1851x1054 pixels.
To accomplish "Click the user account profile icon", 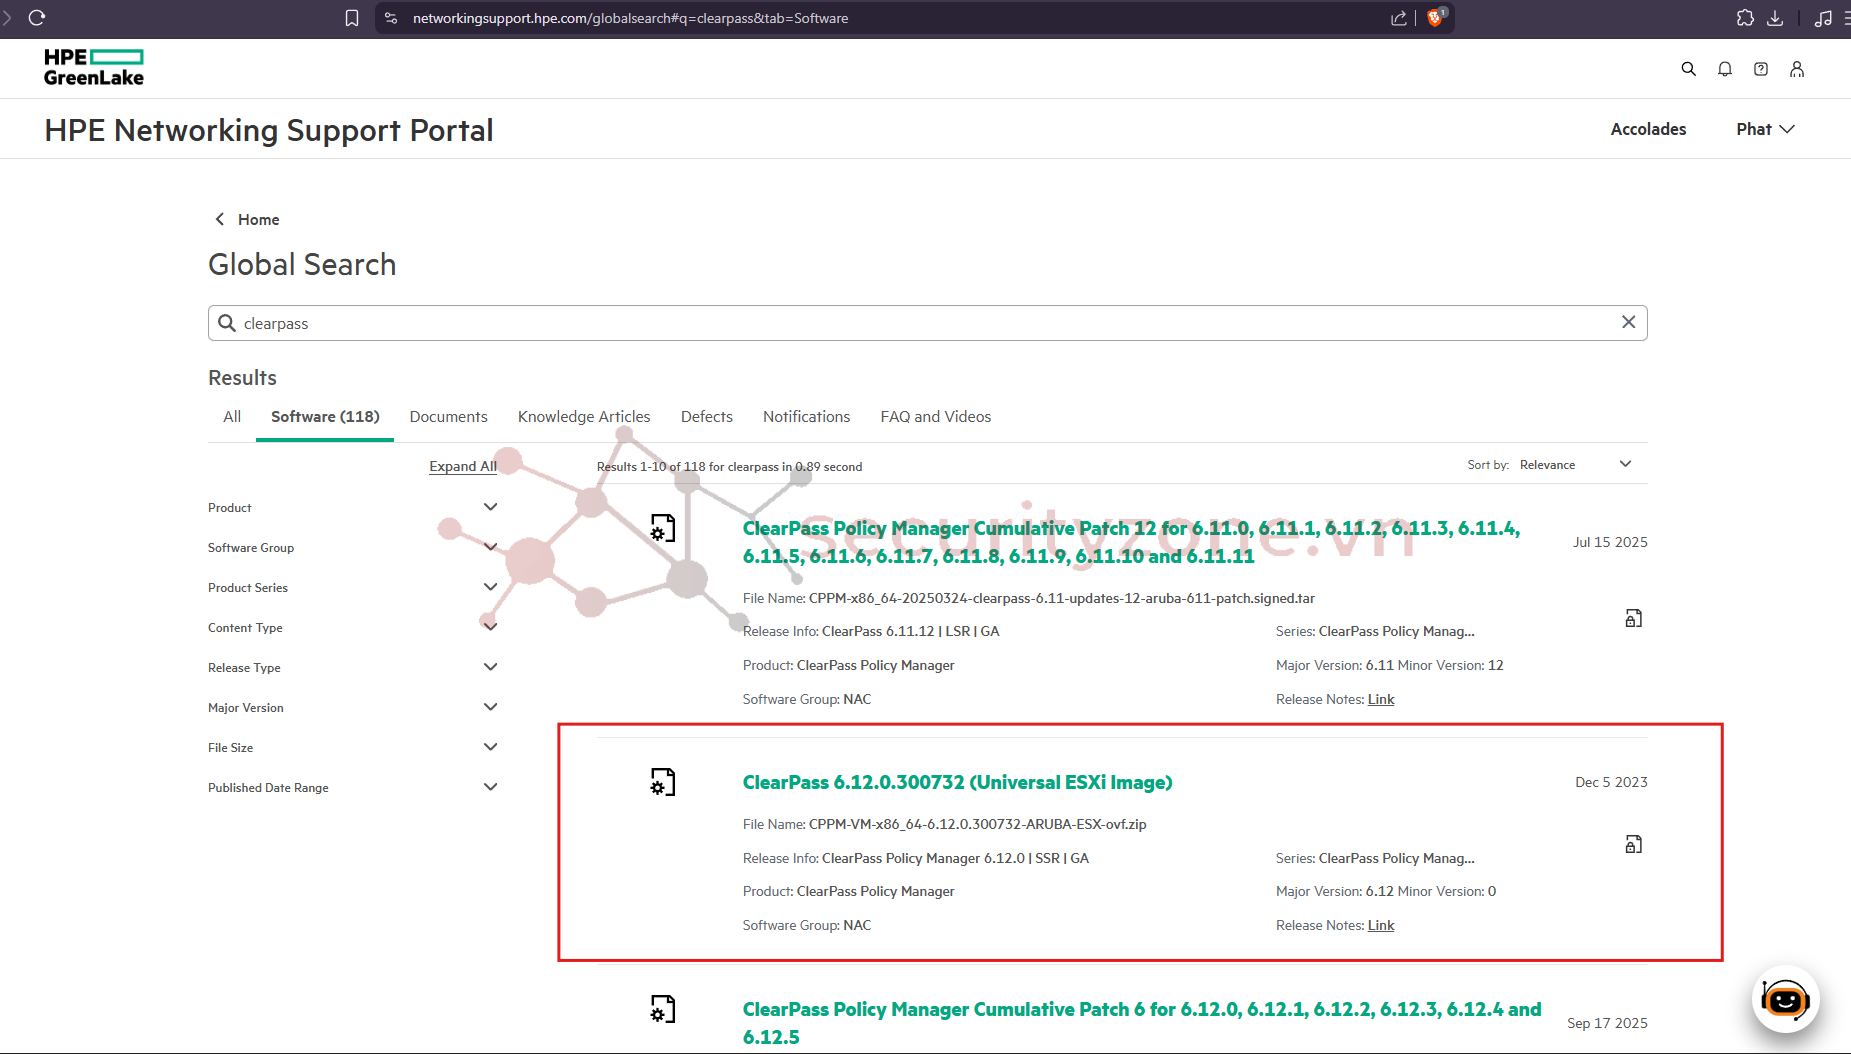I will point(1796,69).
